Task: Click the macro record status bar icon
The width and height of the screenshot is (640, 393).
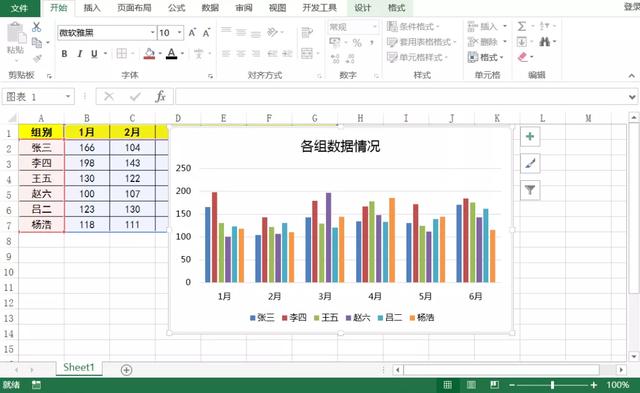Action: (36, 384)
